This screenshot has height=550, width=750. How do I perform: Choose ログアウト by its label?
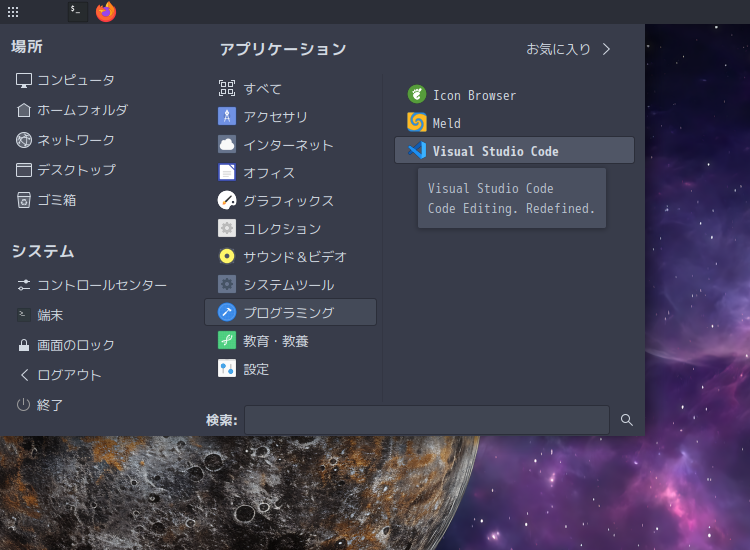(69, 375)
